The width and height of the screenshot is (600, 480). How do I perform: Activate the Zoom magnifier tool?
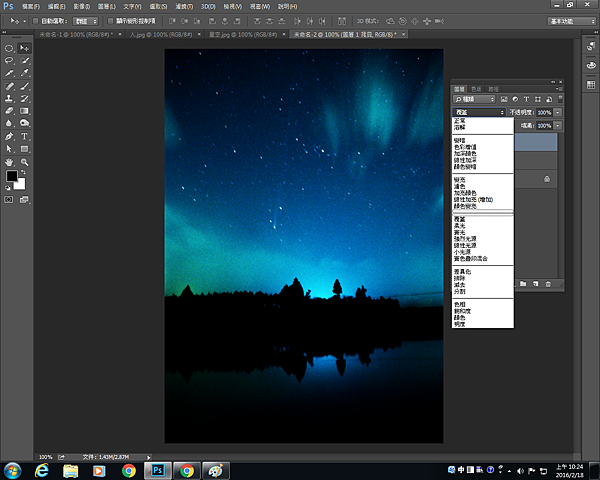(x=25, y=161)
